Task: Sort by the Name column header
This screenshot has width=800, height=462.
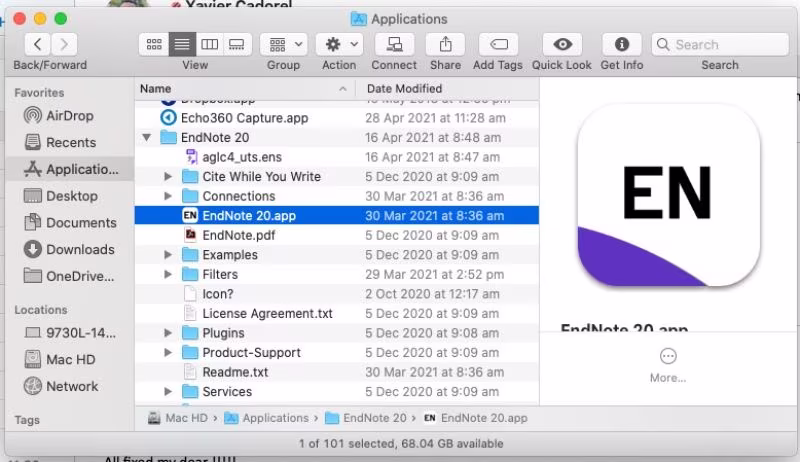Action: click(244, 89)
